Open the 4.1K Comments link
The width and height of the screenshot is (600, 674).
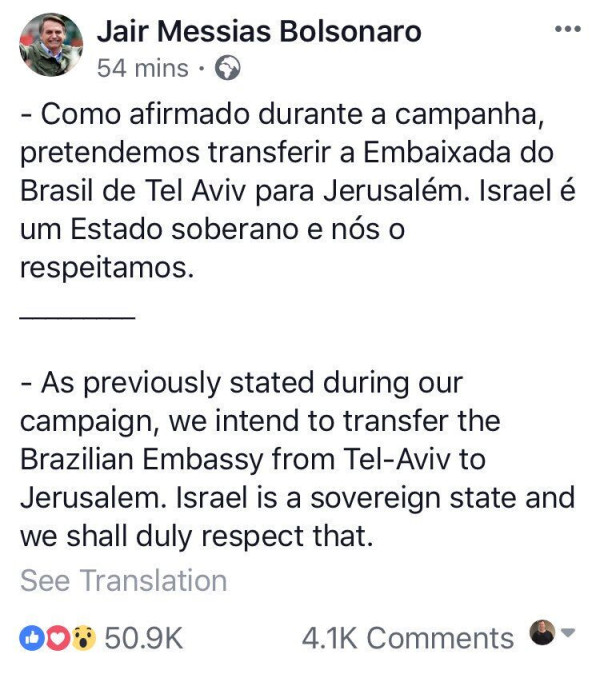(407, 638)
